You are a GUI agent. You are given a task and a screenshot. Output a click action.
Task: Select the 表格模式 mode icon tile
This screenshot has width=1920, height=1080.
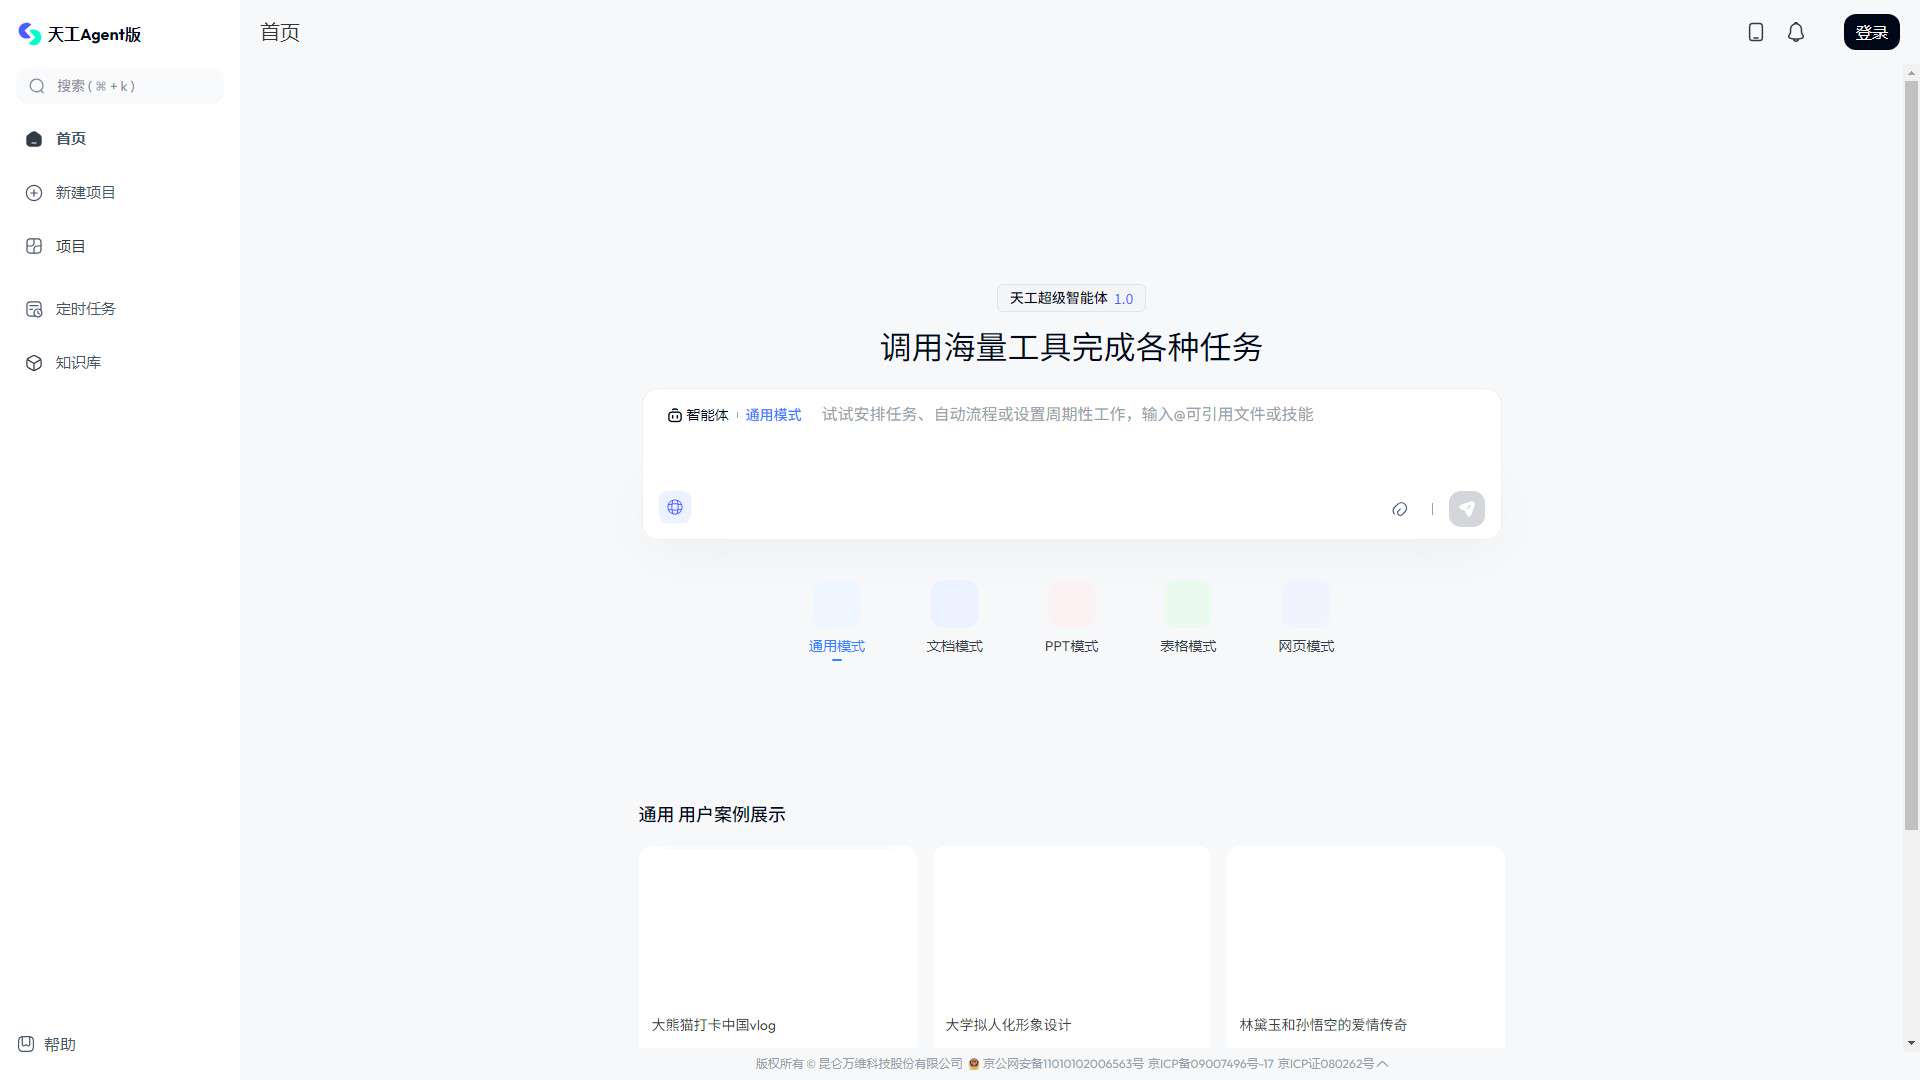click(x=1188, y=604)
